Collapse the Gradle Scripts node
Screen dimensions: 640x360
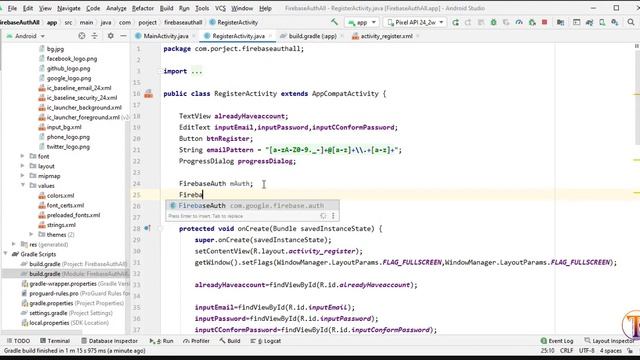(5, 254)
